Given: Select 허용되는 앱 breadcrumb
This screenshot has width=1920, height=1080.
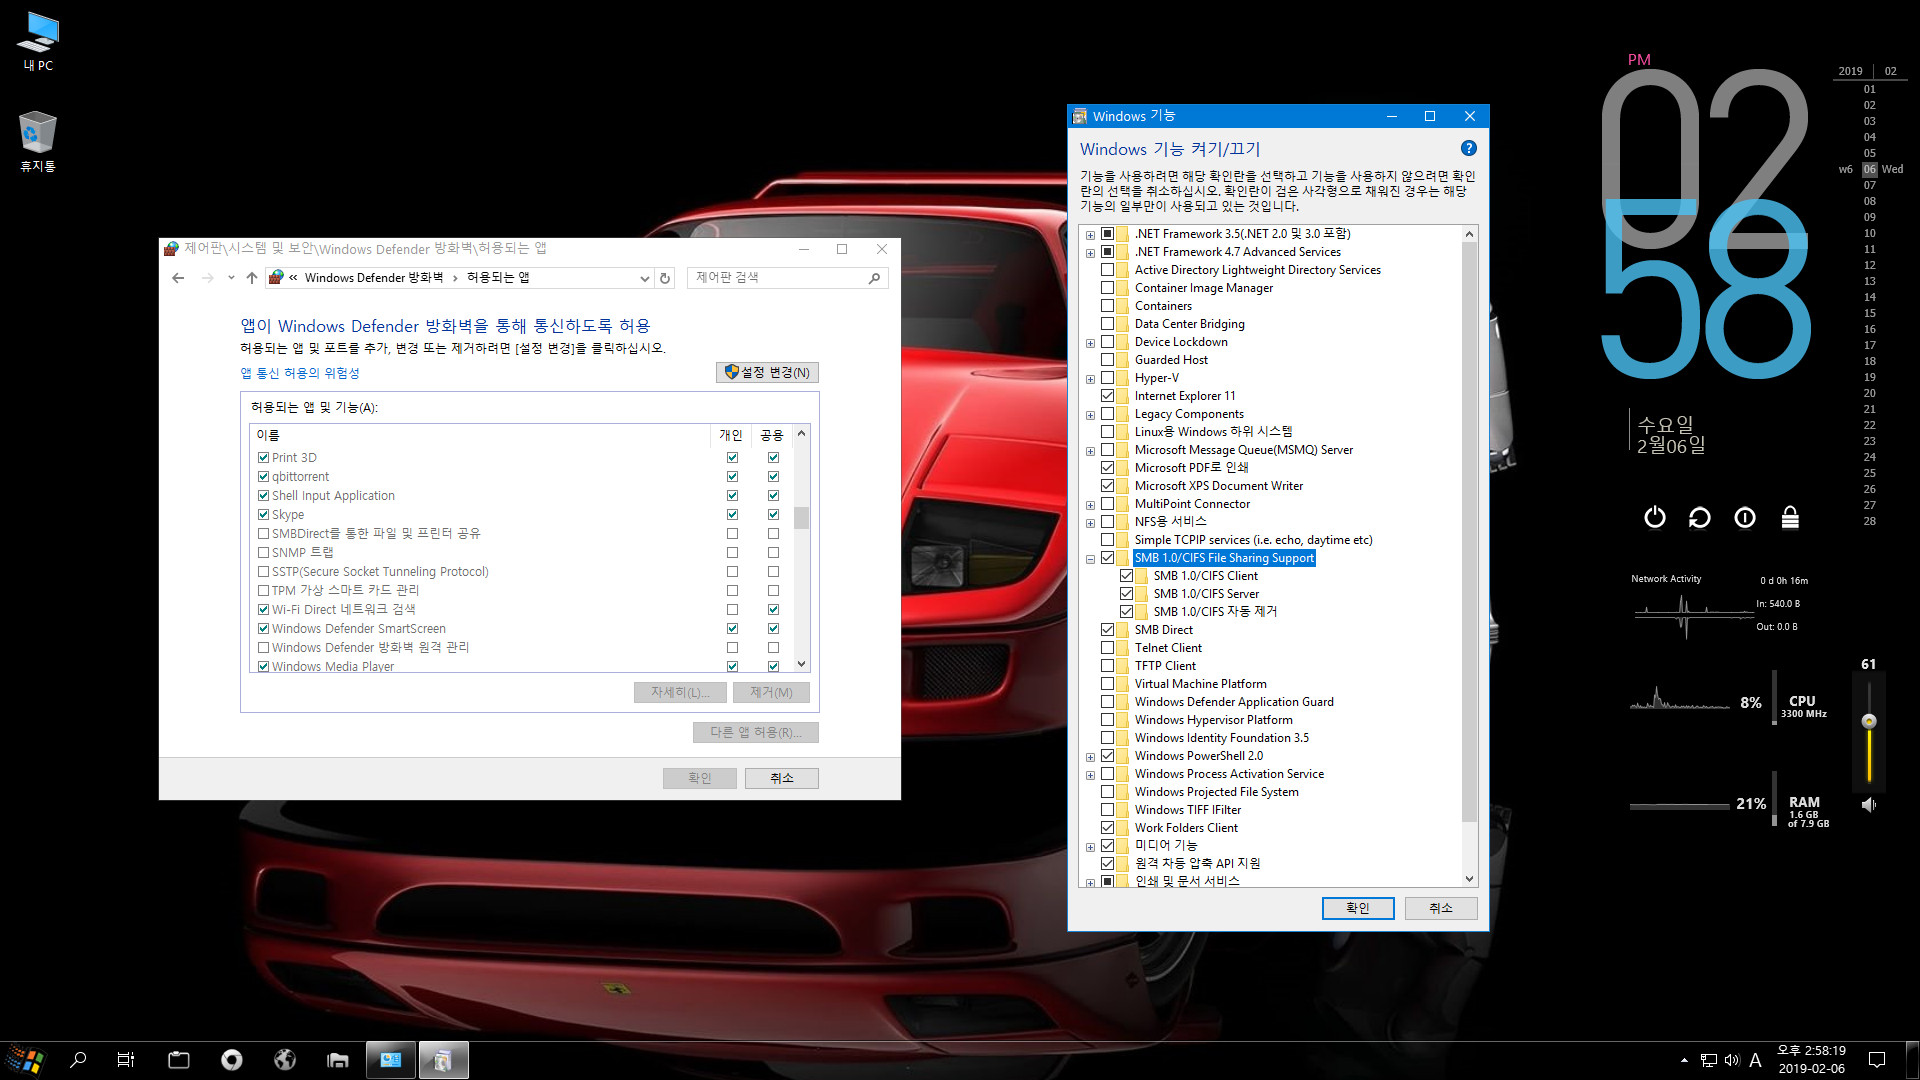Looking at the screenshot, I should [x=498, y=278].
